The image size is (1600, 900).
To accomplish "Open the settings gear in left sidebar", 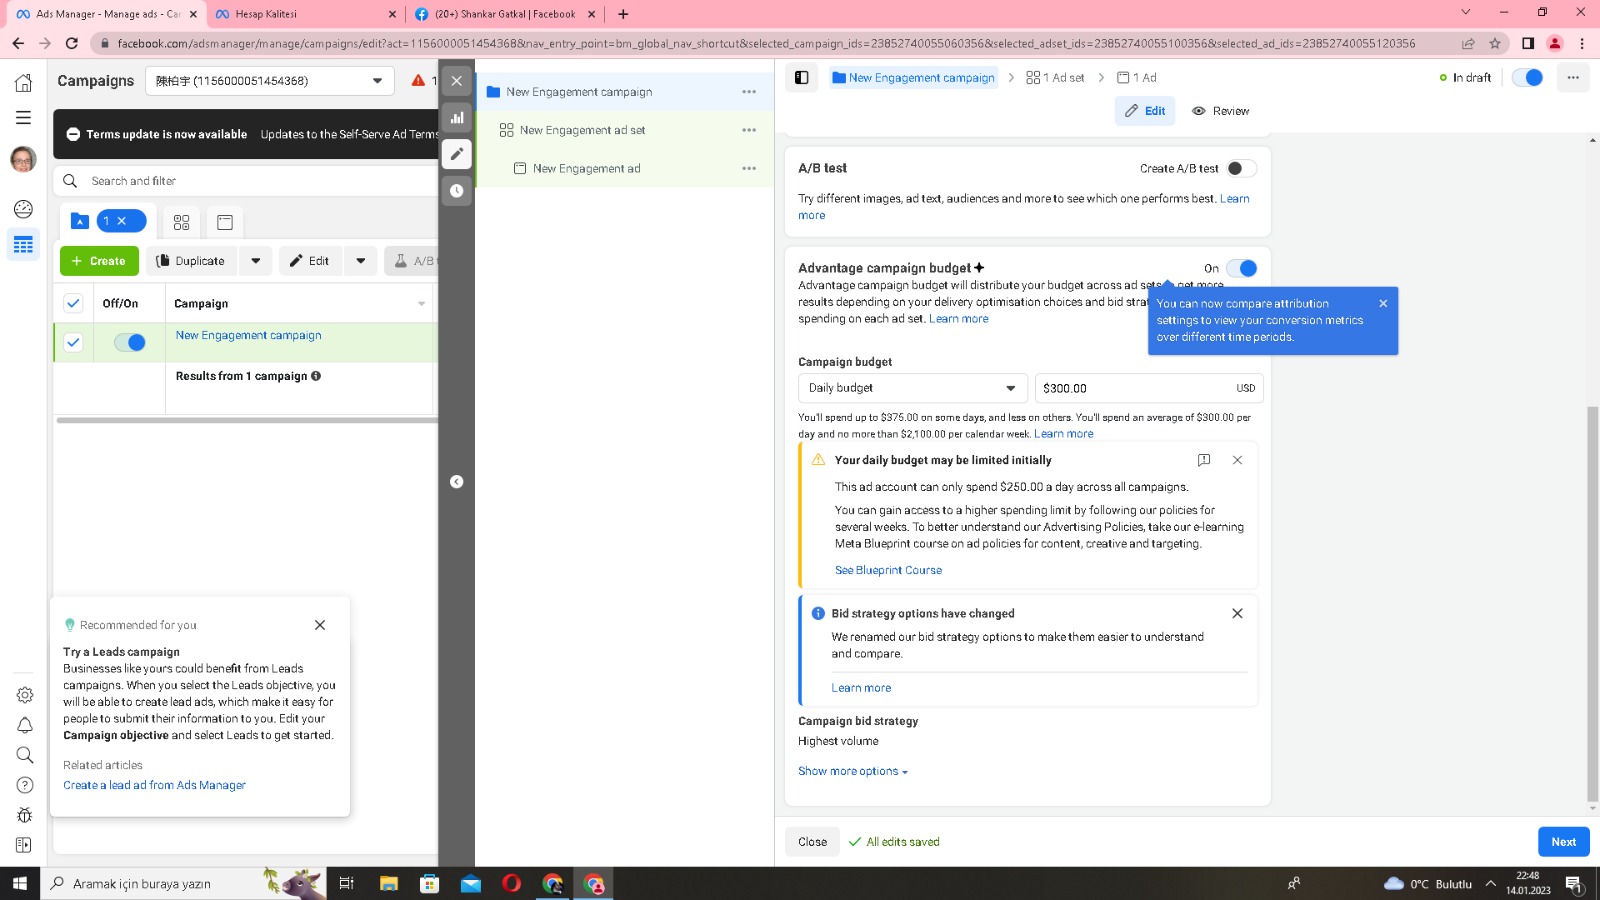I will pyautogui.click(x=25, y=695).
